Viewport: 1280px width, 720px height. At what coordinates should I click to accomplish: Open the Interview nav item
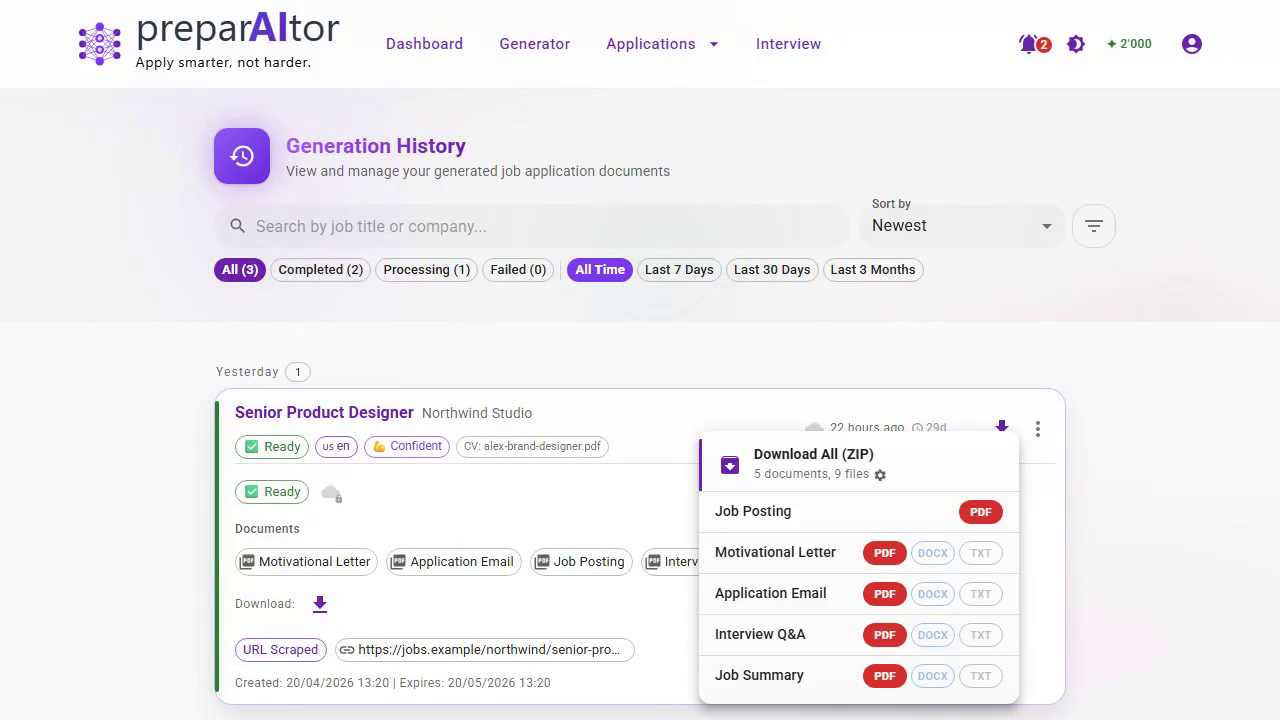click(788, 44)
